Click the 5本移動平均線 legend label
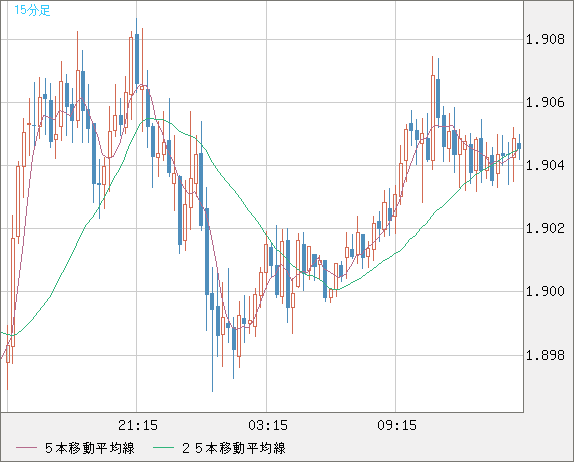The image size is (574, 462). pos(90,448)
